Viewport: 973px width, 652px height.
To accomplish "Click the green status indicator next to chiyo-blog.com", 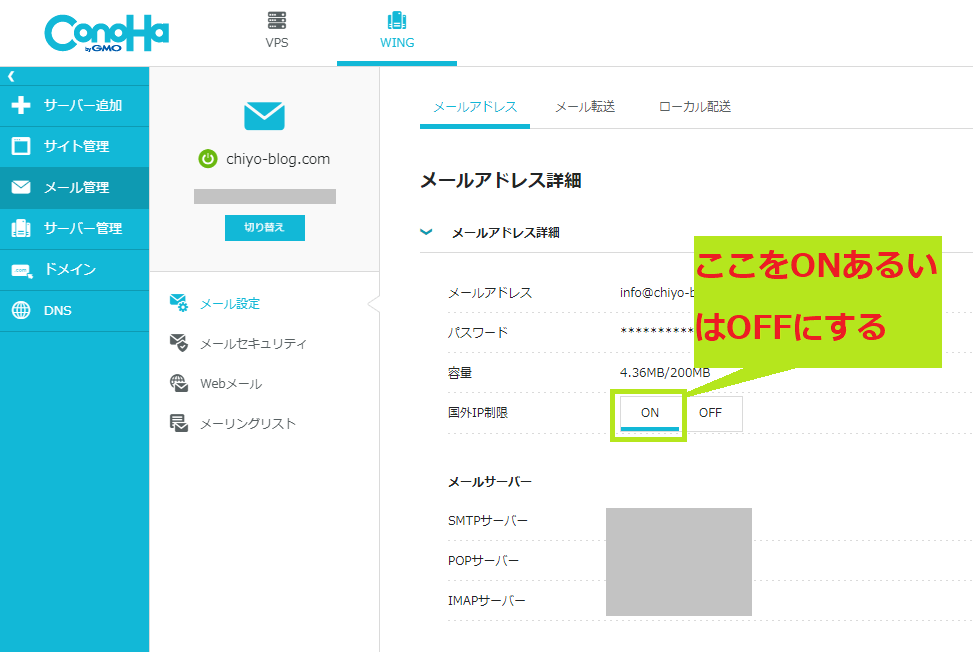I will click(208, 157).
